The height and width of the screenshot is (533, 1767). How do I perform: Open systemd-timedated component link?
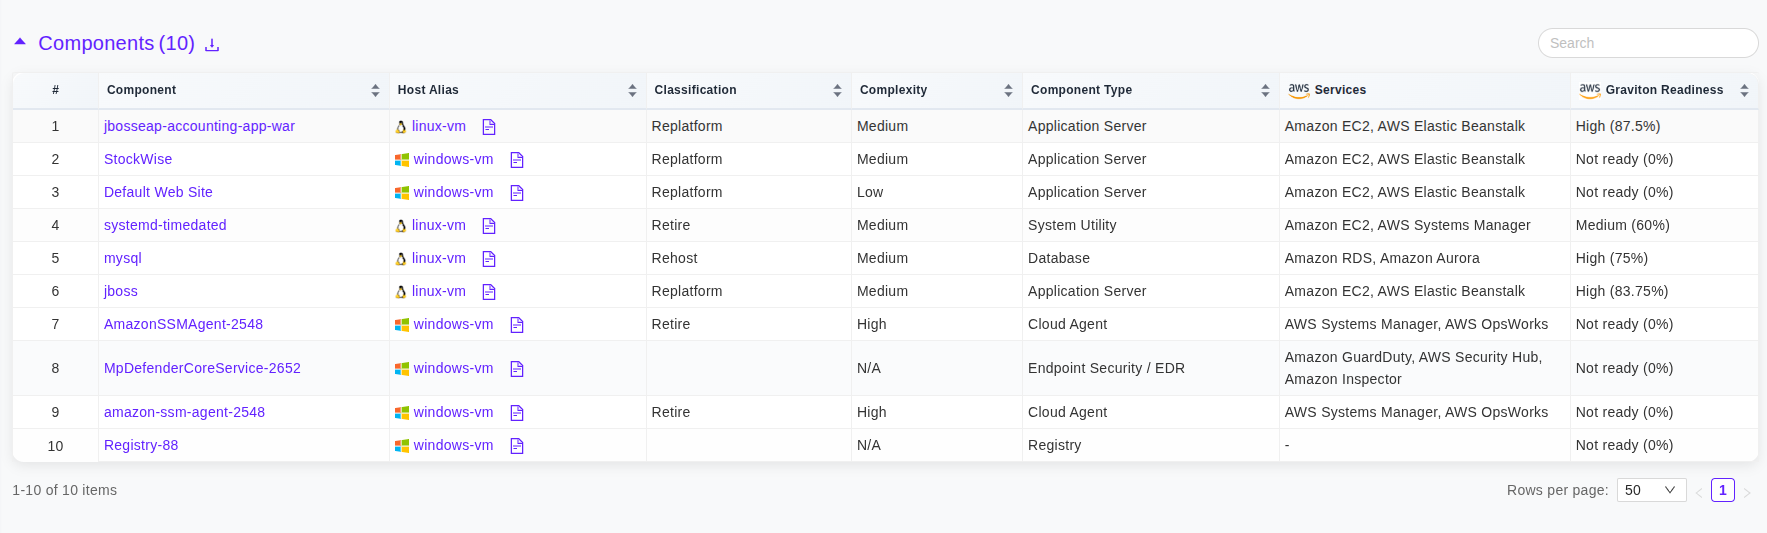tap(165, 225)
